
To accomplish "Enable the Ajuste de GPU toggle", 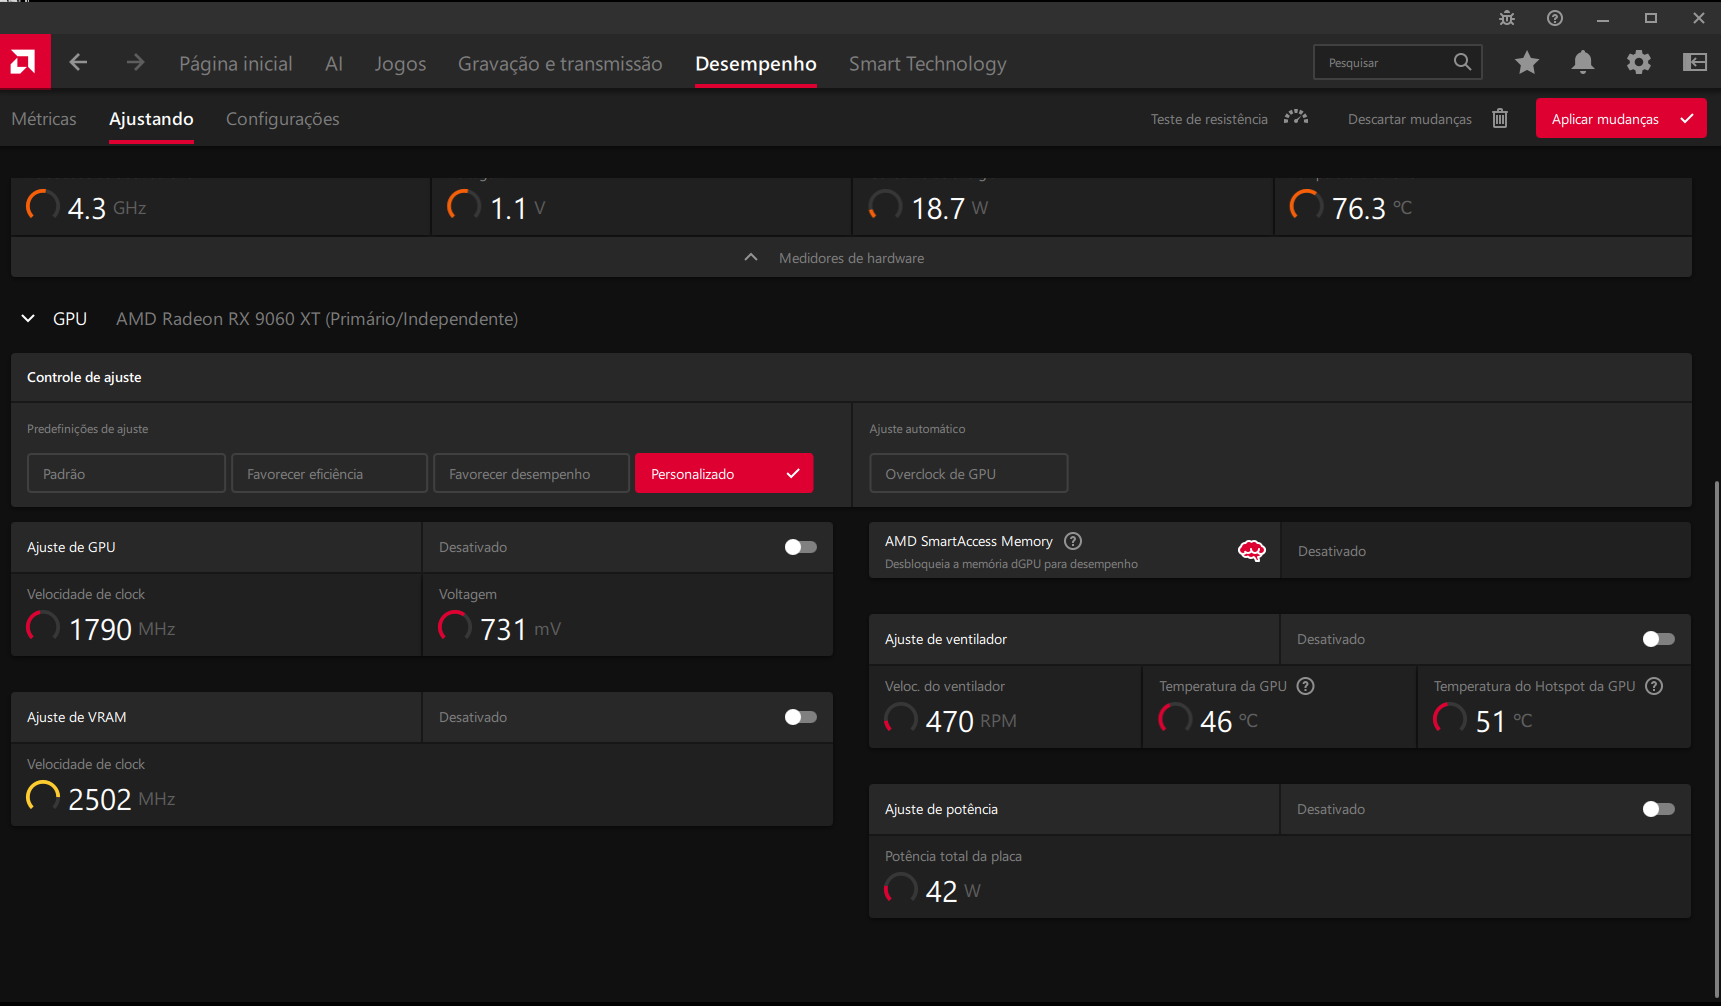I will 801,547.
